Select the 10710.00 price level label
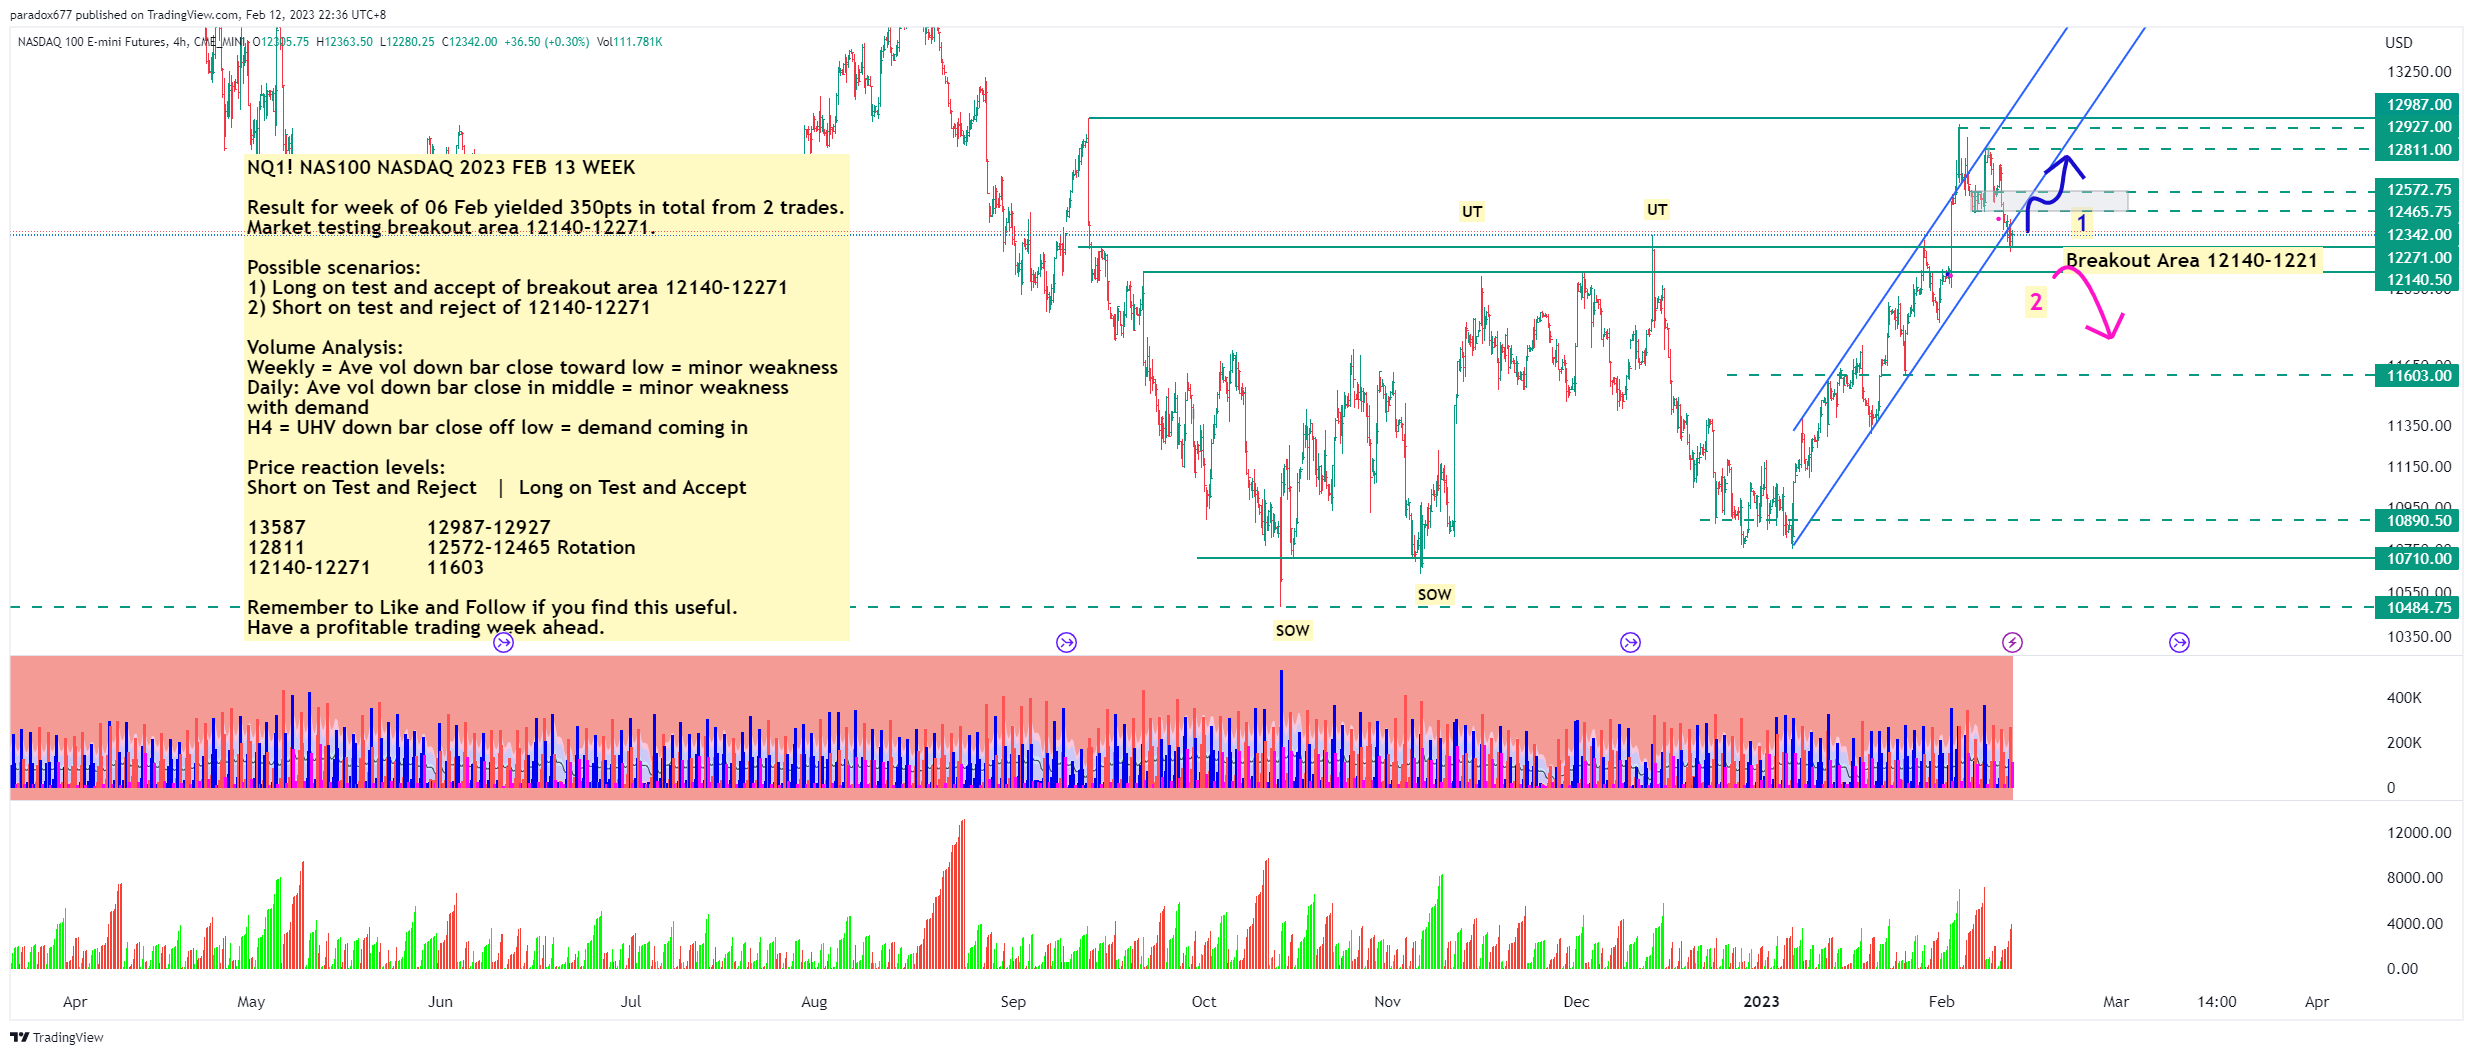The image size is (2473, 1055). pos(2417,559)
